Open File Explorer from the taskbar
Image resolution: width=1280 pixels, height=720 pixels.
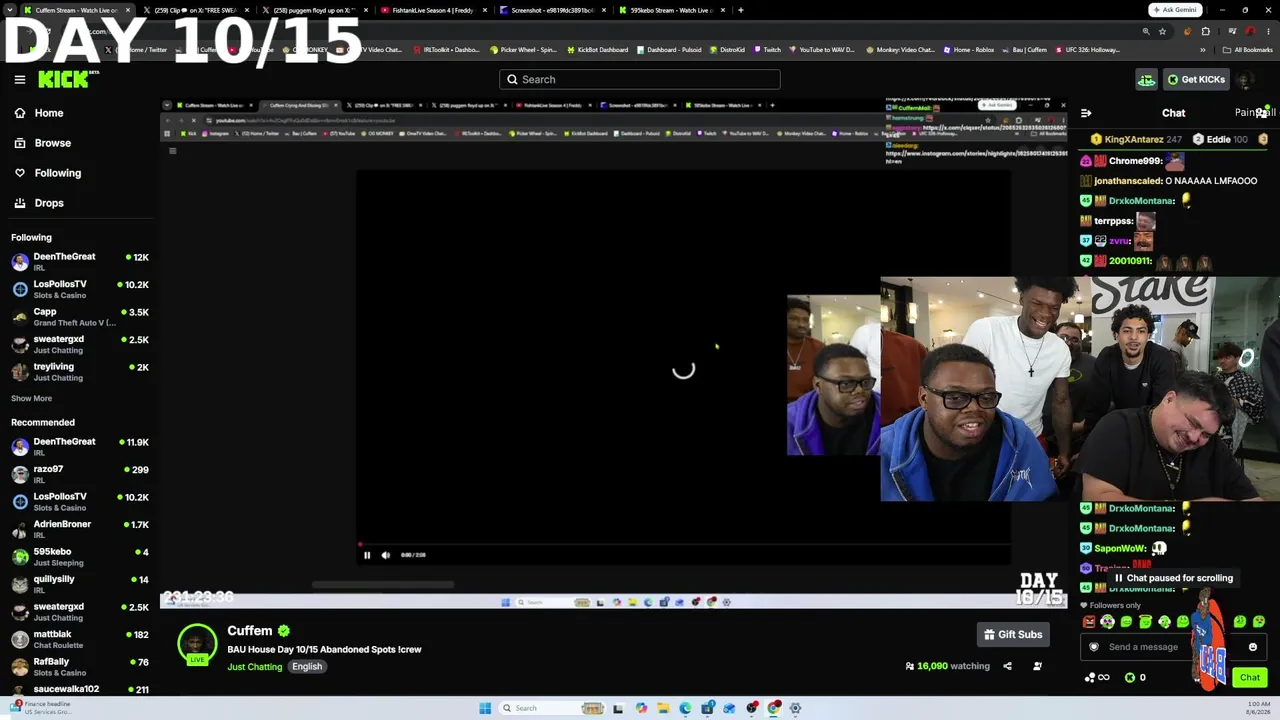point(663,708)
